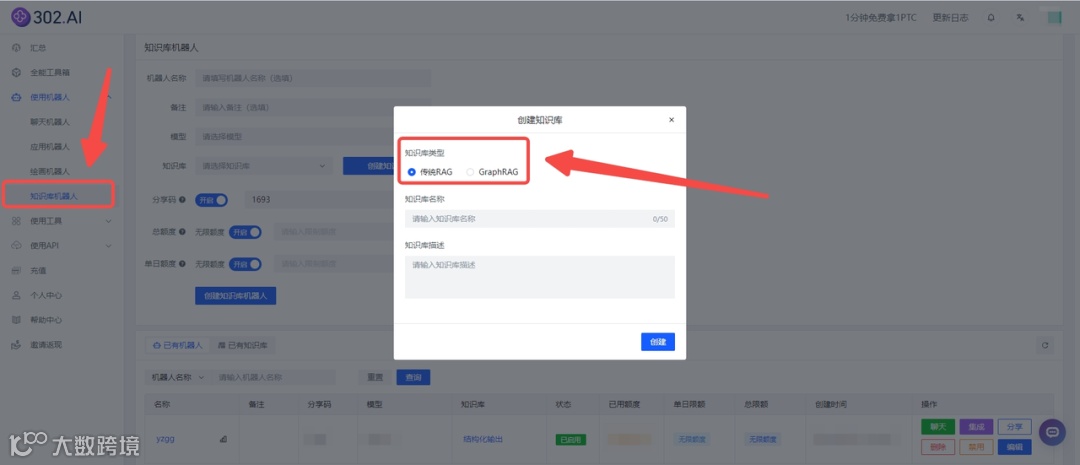Close the 创建知识库 dialog
Screen dimensions: 1080x465
(x=672, y=119)
